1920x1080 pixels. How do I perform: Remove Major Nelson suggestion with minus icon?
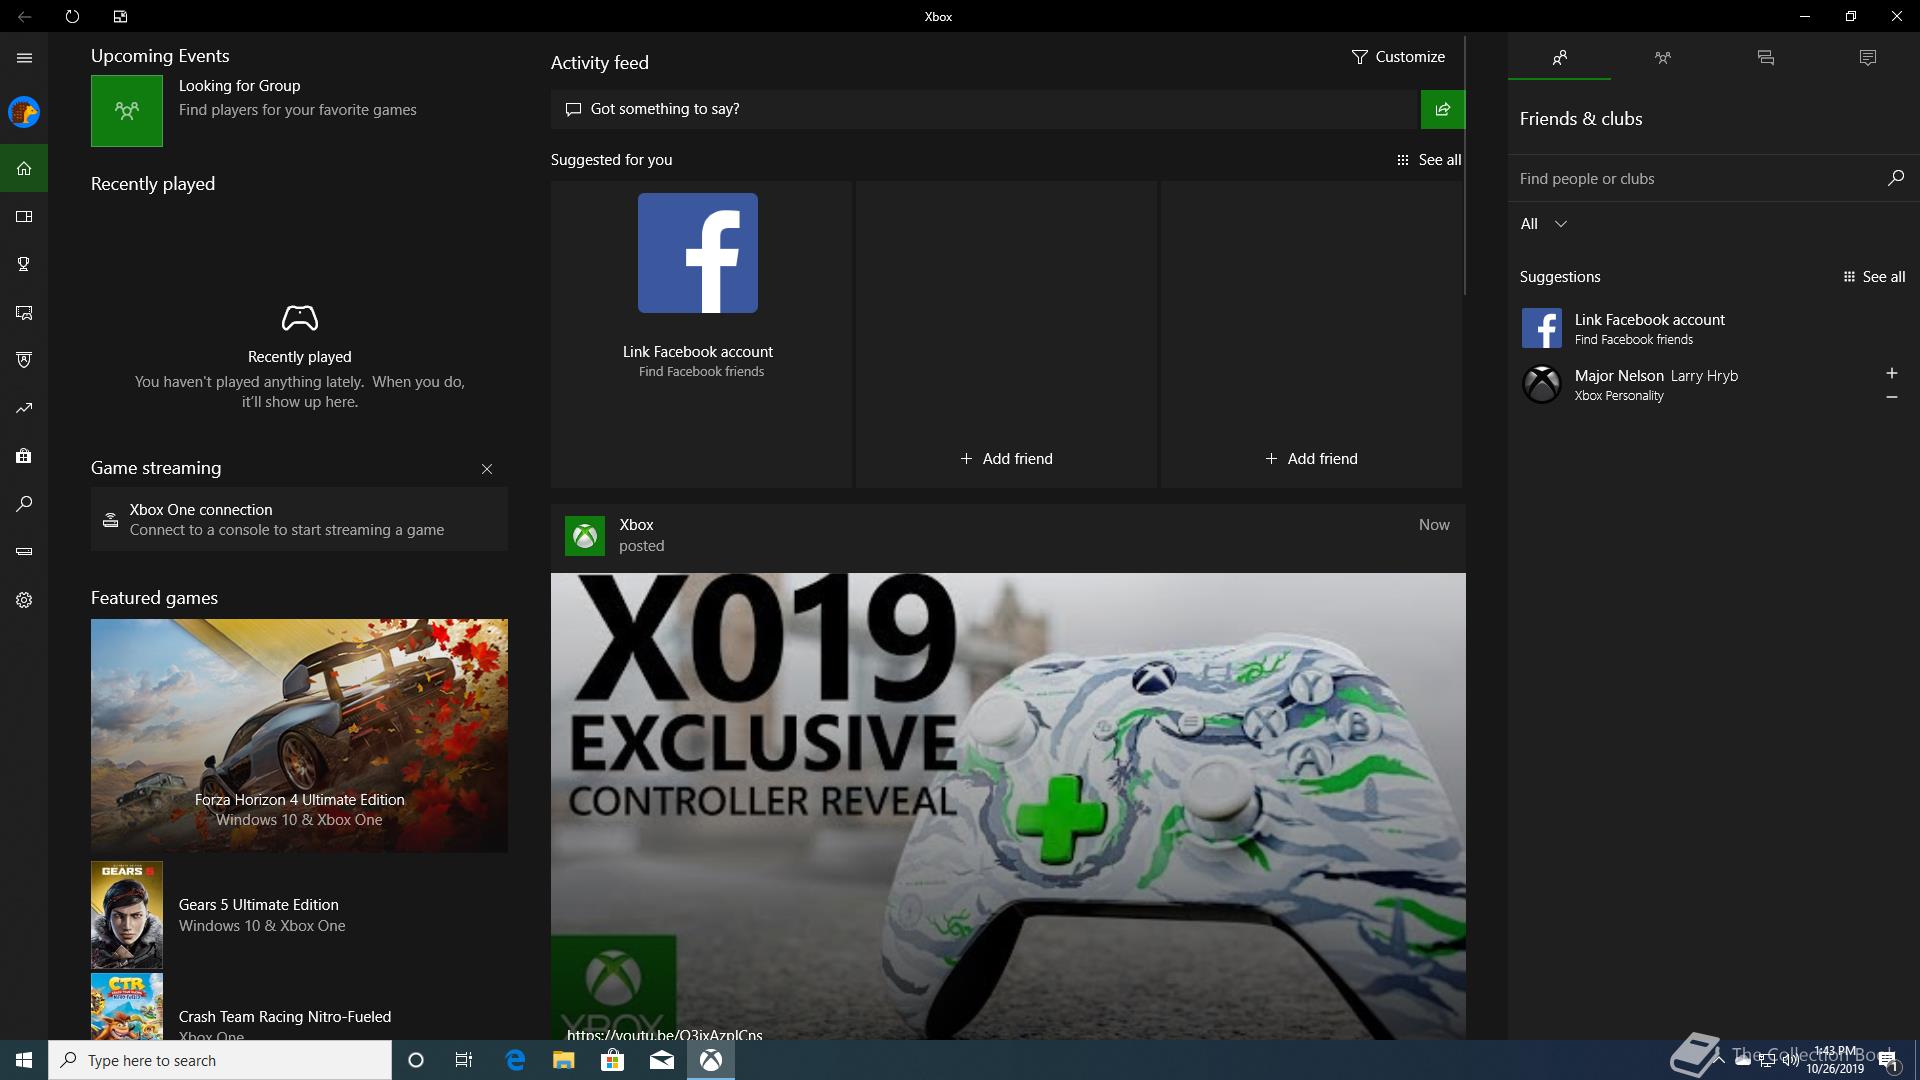[x=1891, y=397]
